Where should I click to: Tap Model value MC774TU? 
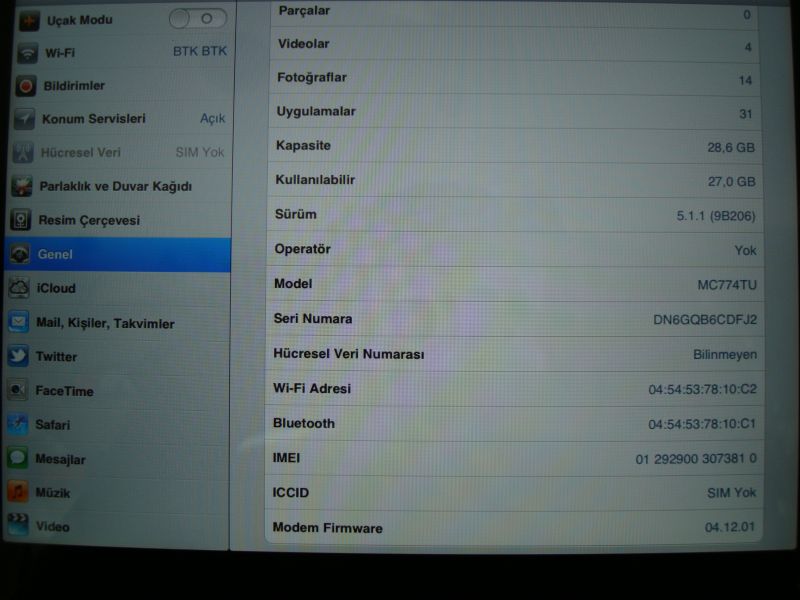[x=727, y=285]
